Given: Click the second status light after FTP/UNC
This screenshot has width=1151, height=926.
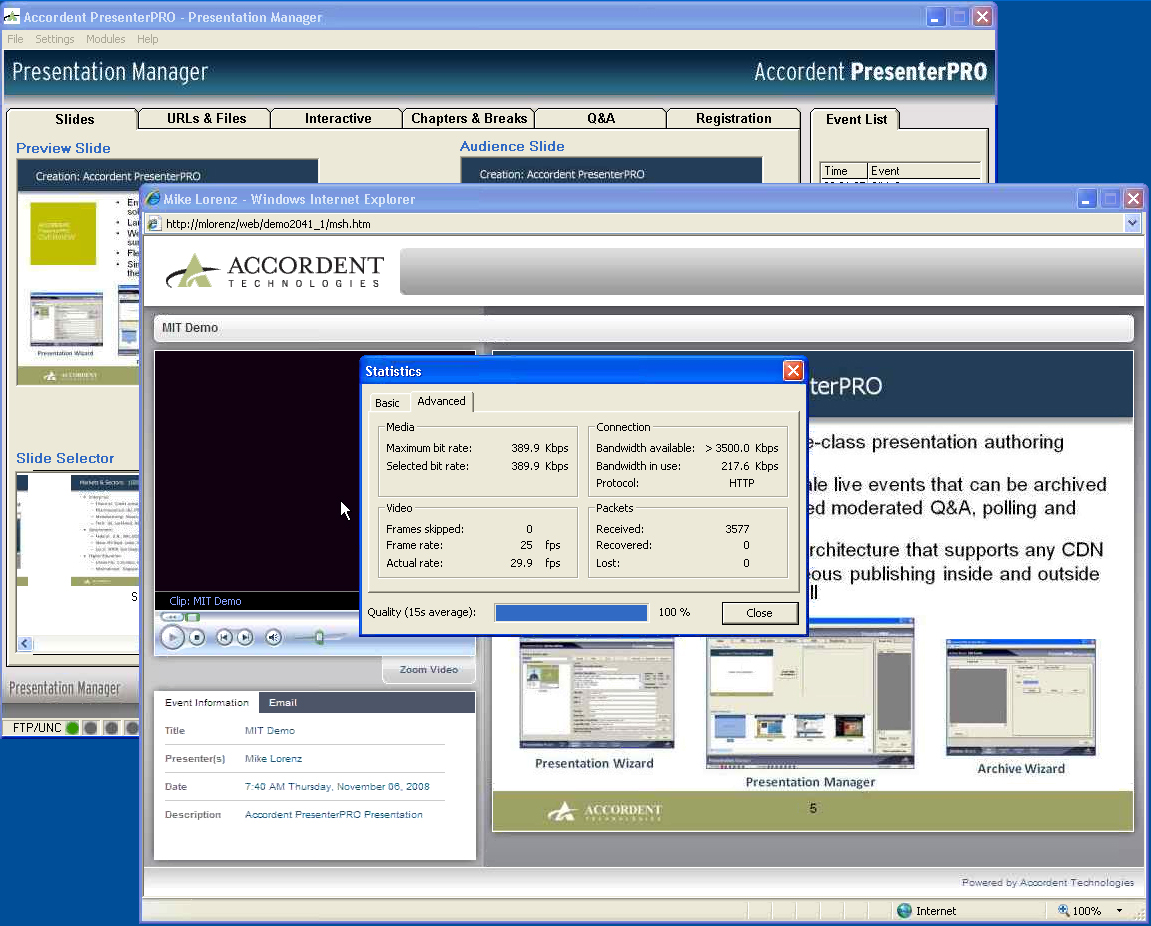Looking at the screenshot, I should click(91, 728).
